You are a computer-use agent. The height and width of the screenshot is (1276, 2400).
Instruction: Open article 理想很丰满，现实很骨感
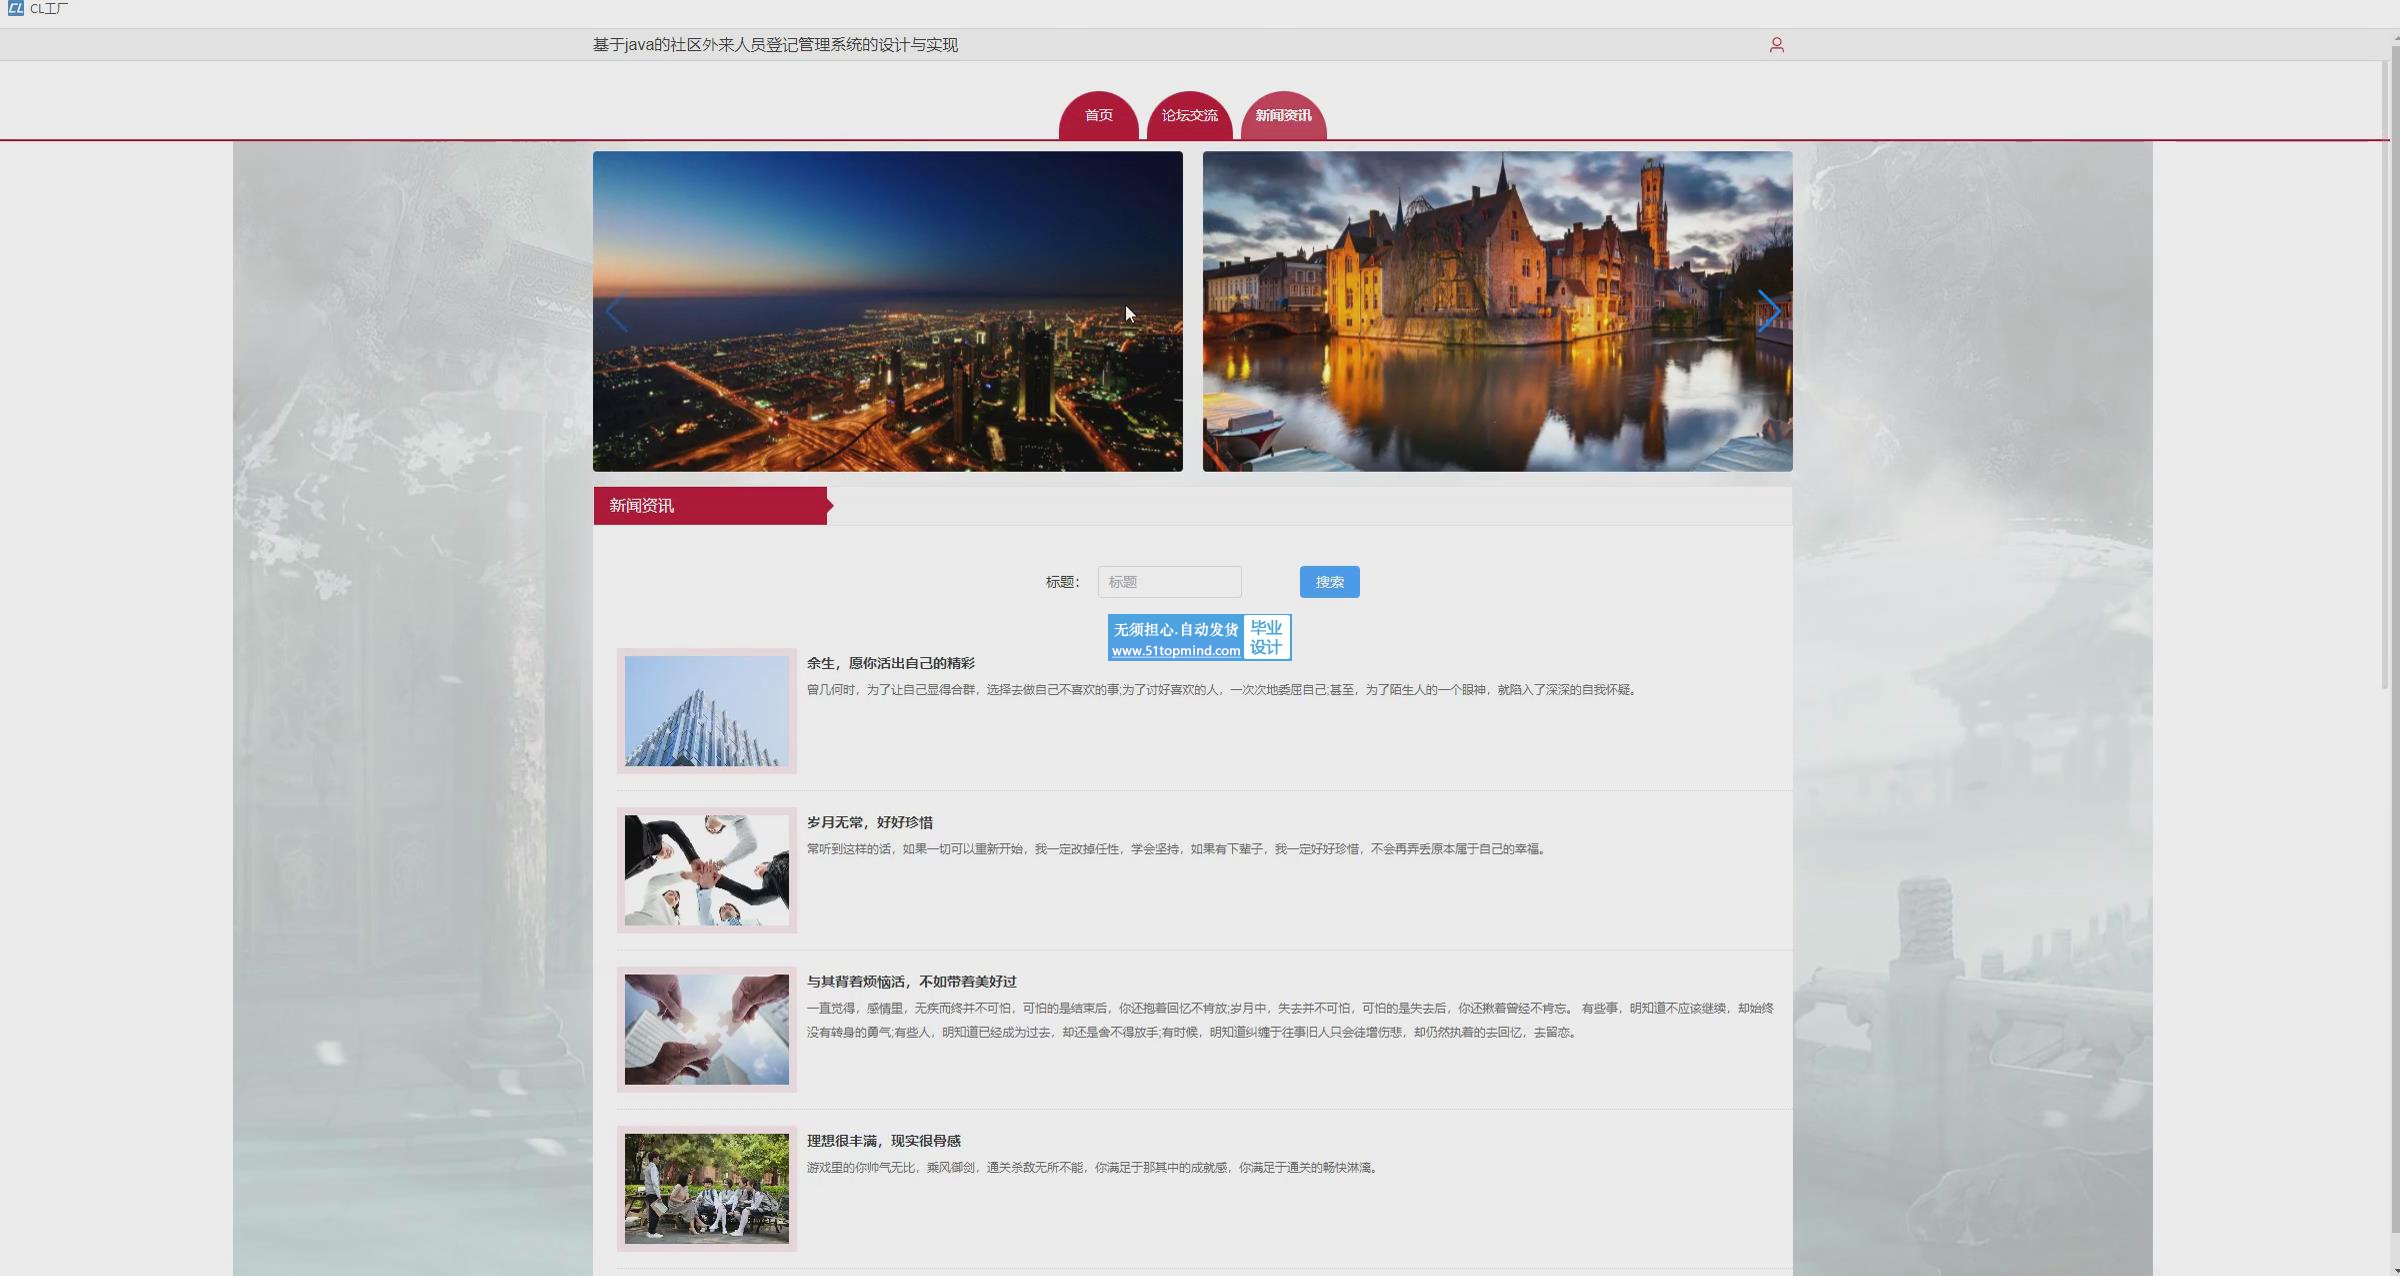point(883,1140)
